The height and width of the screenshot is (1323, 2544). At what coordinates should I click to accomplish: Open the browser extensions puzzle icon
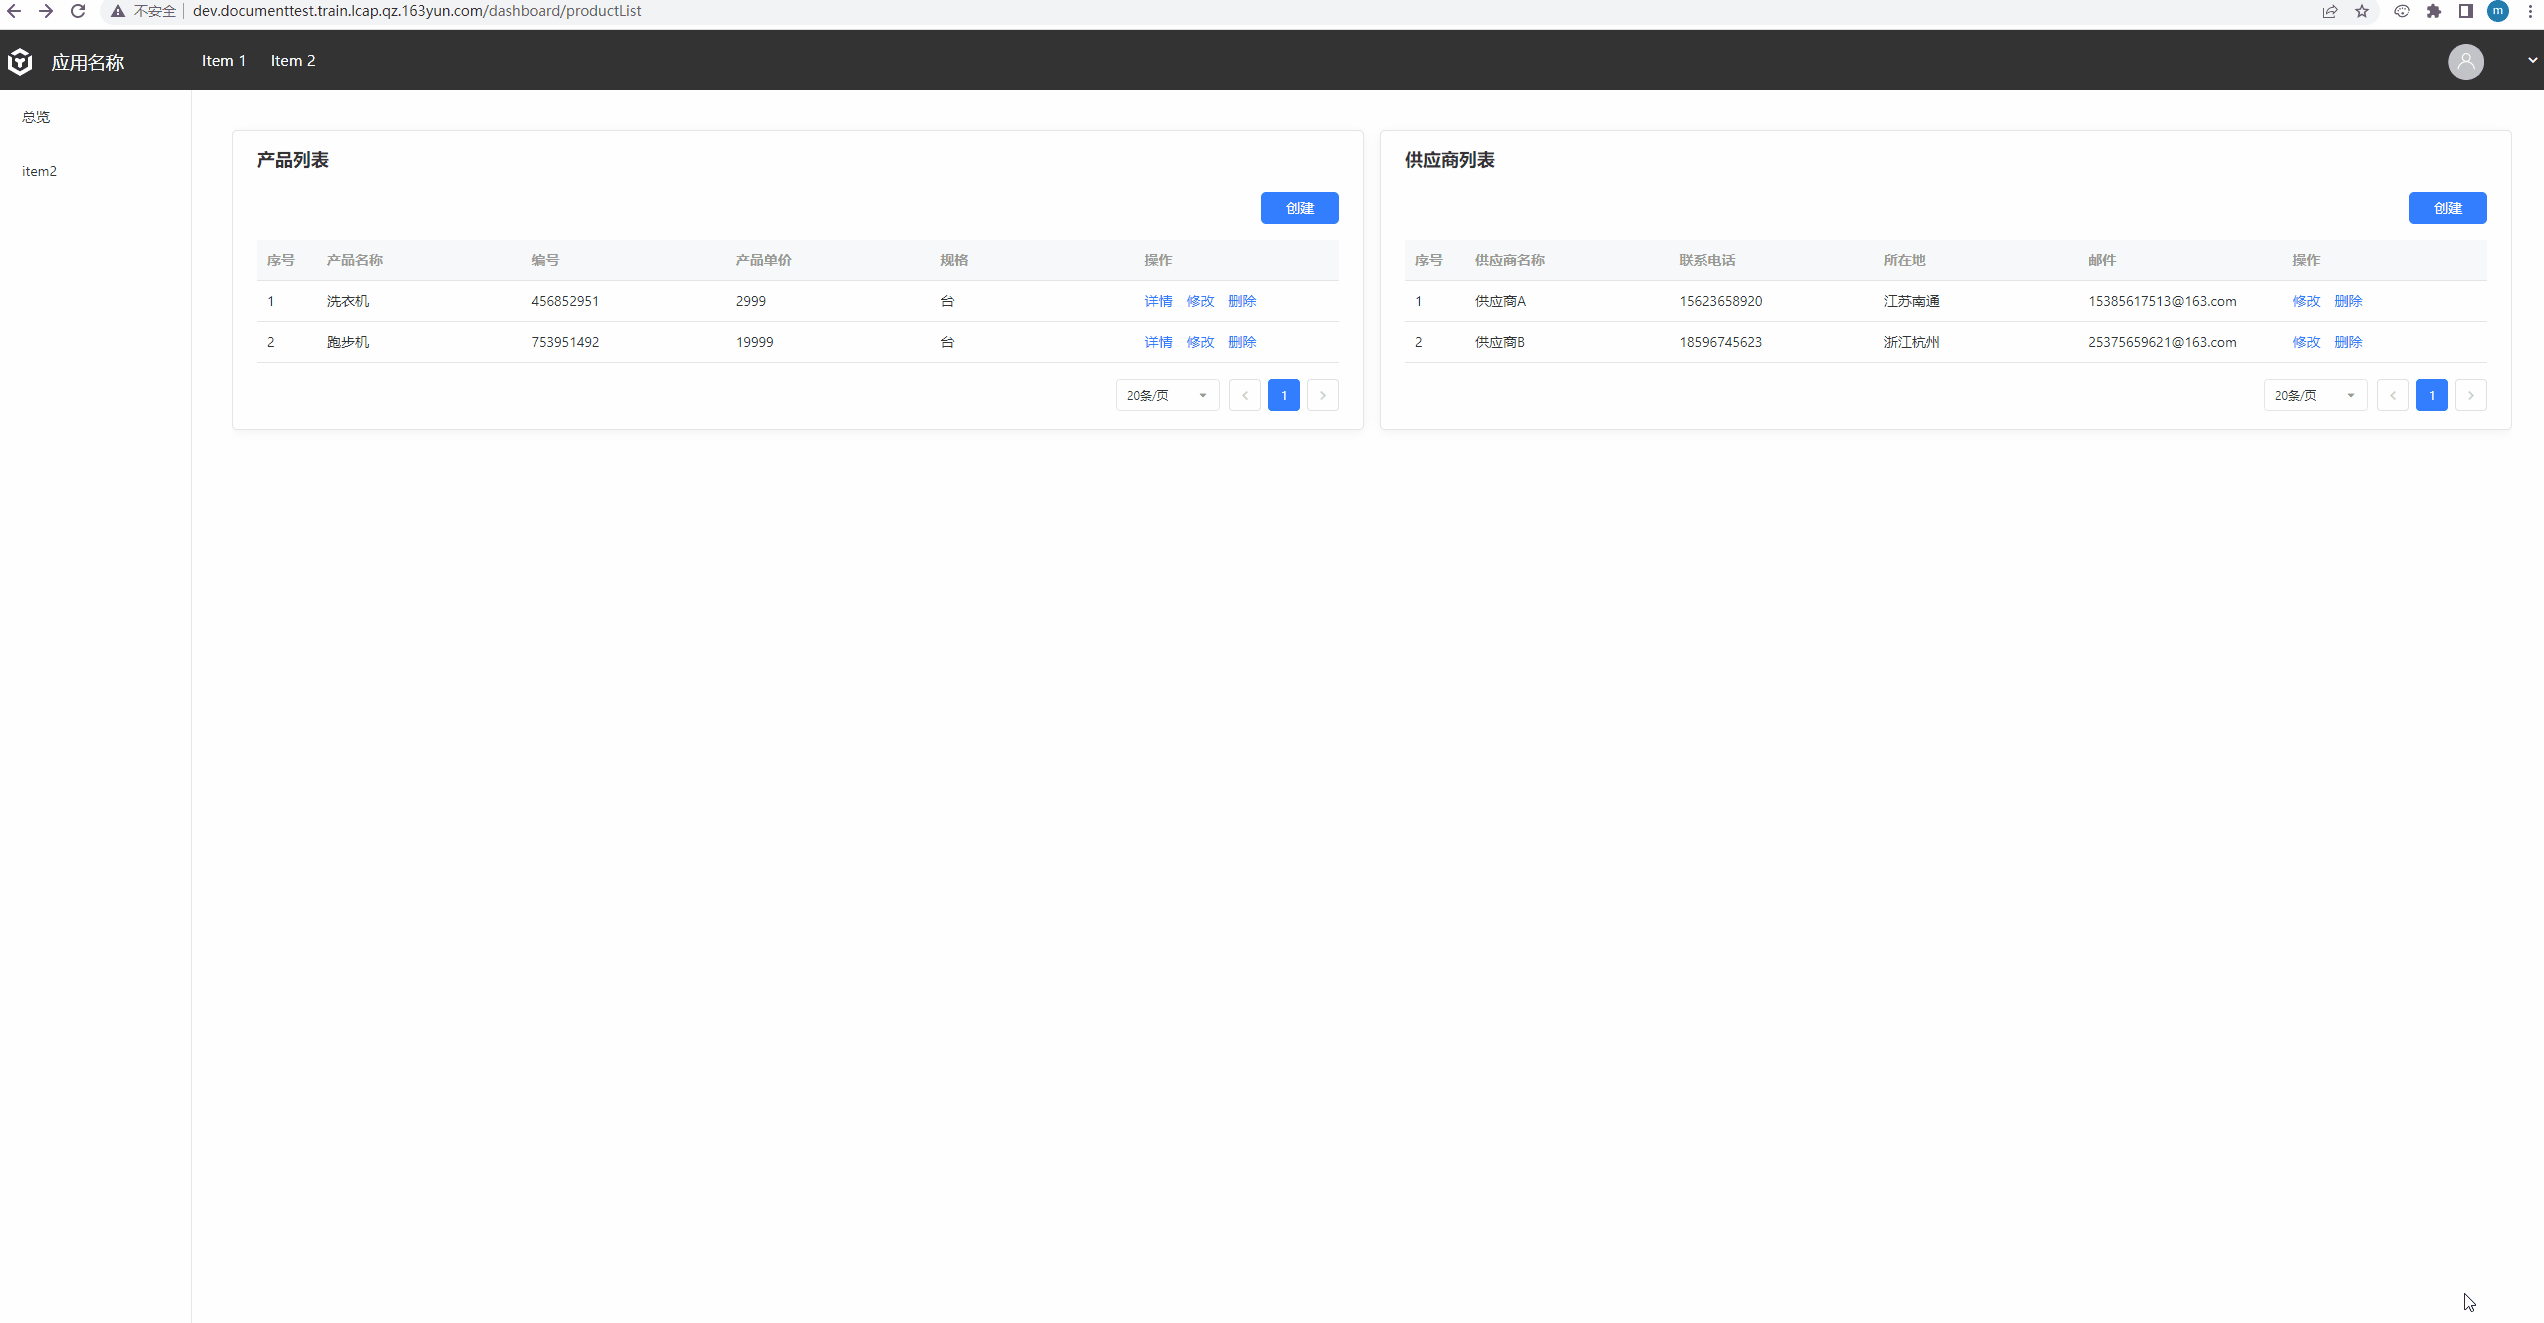point(2434,11)
